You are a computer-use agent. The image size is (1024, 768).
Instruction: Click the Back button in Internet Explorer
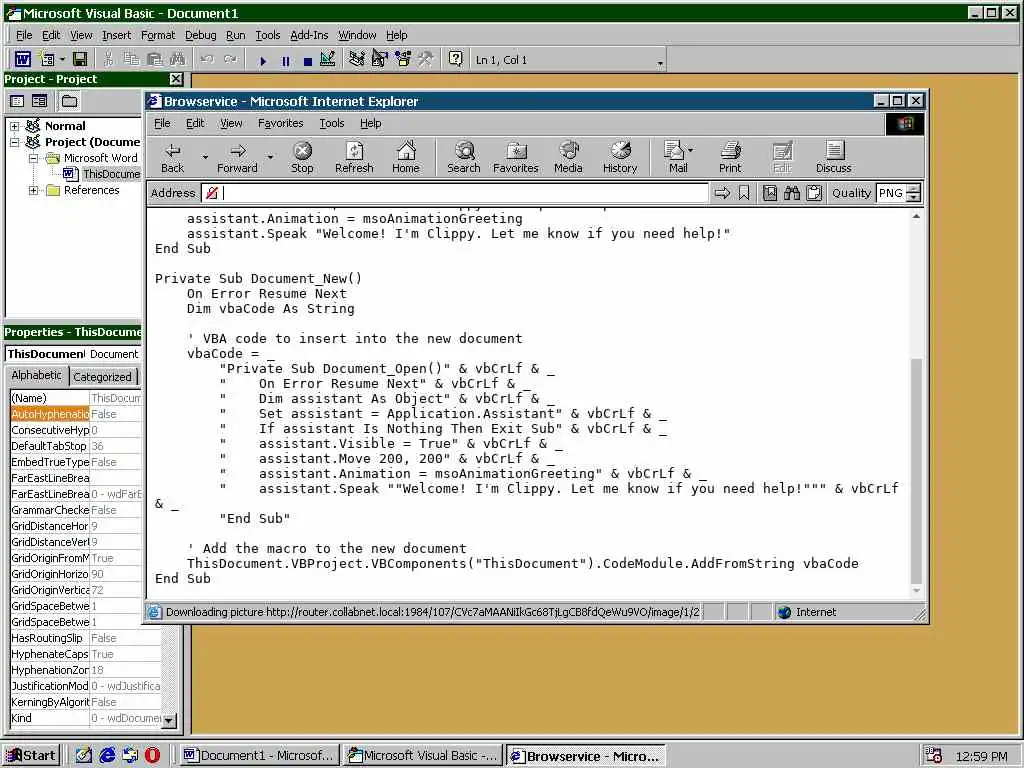(x=172, y=158)
